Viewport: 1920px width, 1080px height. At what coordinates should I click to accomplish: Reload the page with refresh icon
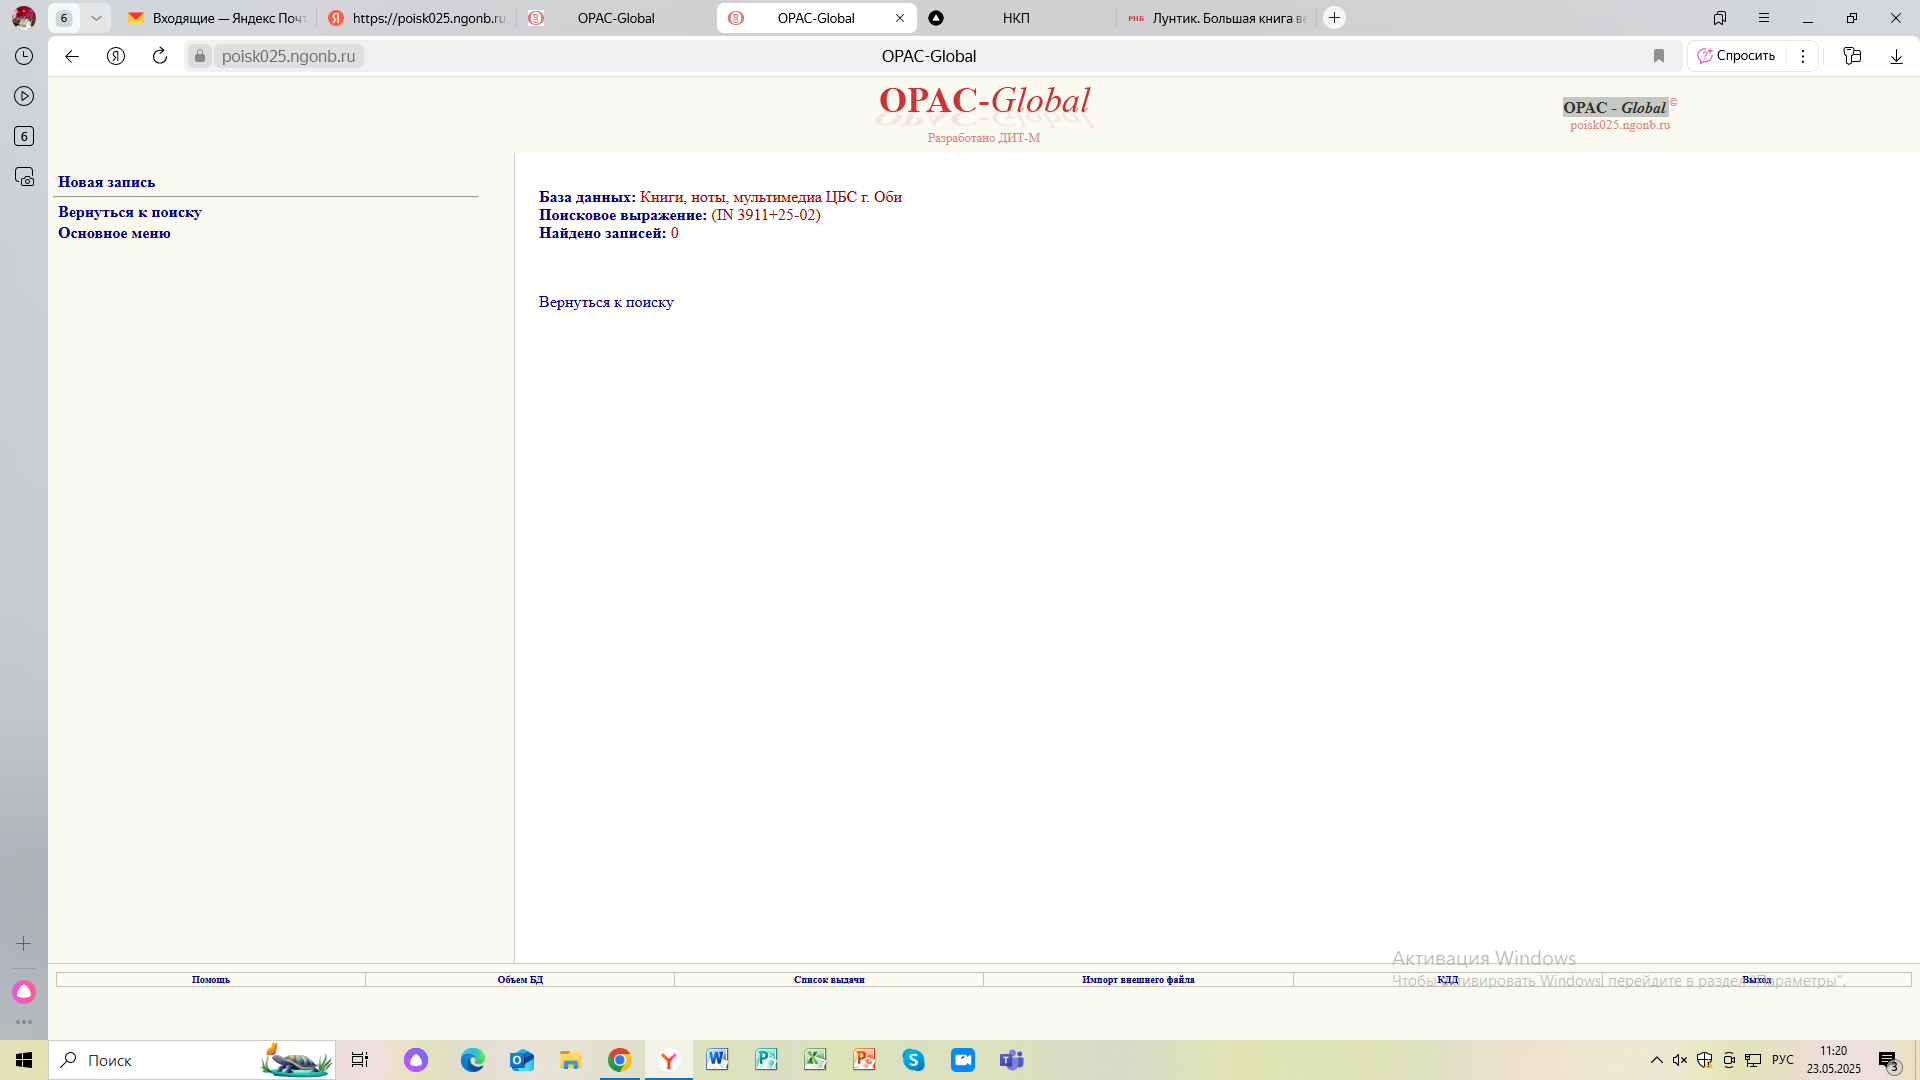pyautogui.click(x=160, y=56)
